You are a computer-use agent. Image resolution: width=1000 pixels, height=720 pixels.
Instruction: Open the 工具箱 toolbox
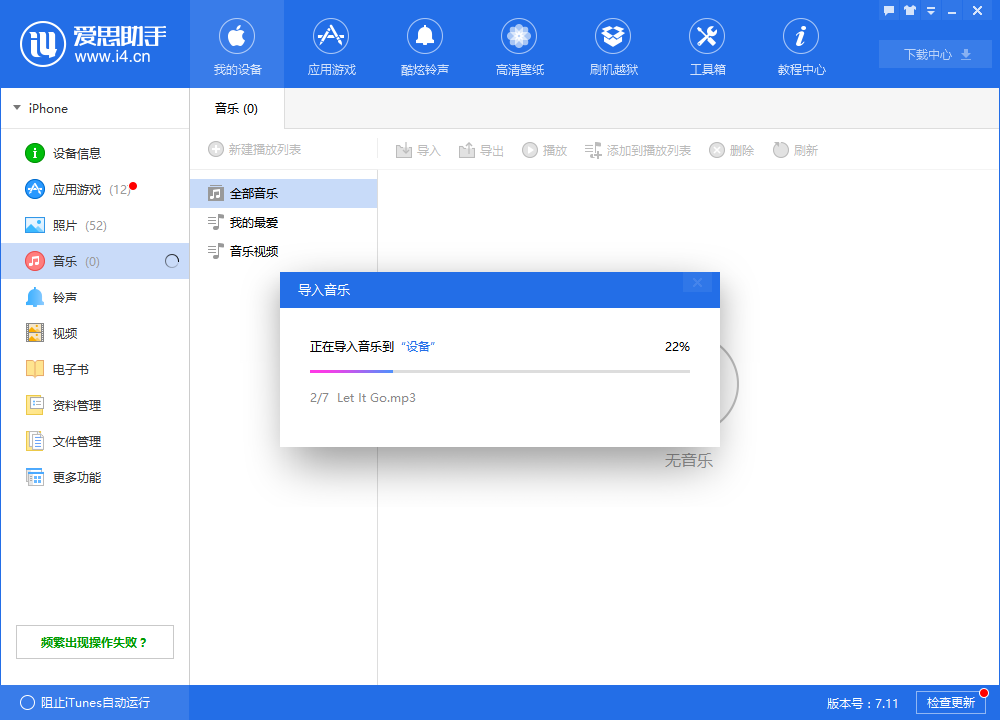tap(707, 45)
